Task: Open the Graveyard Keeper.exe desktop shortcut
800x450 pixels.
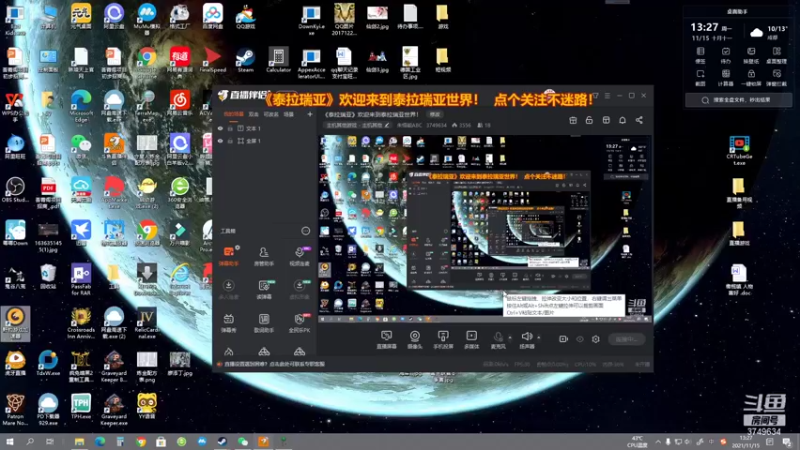Action: 114,410
